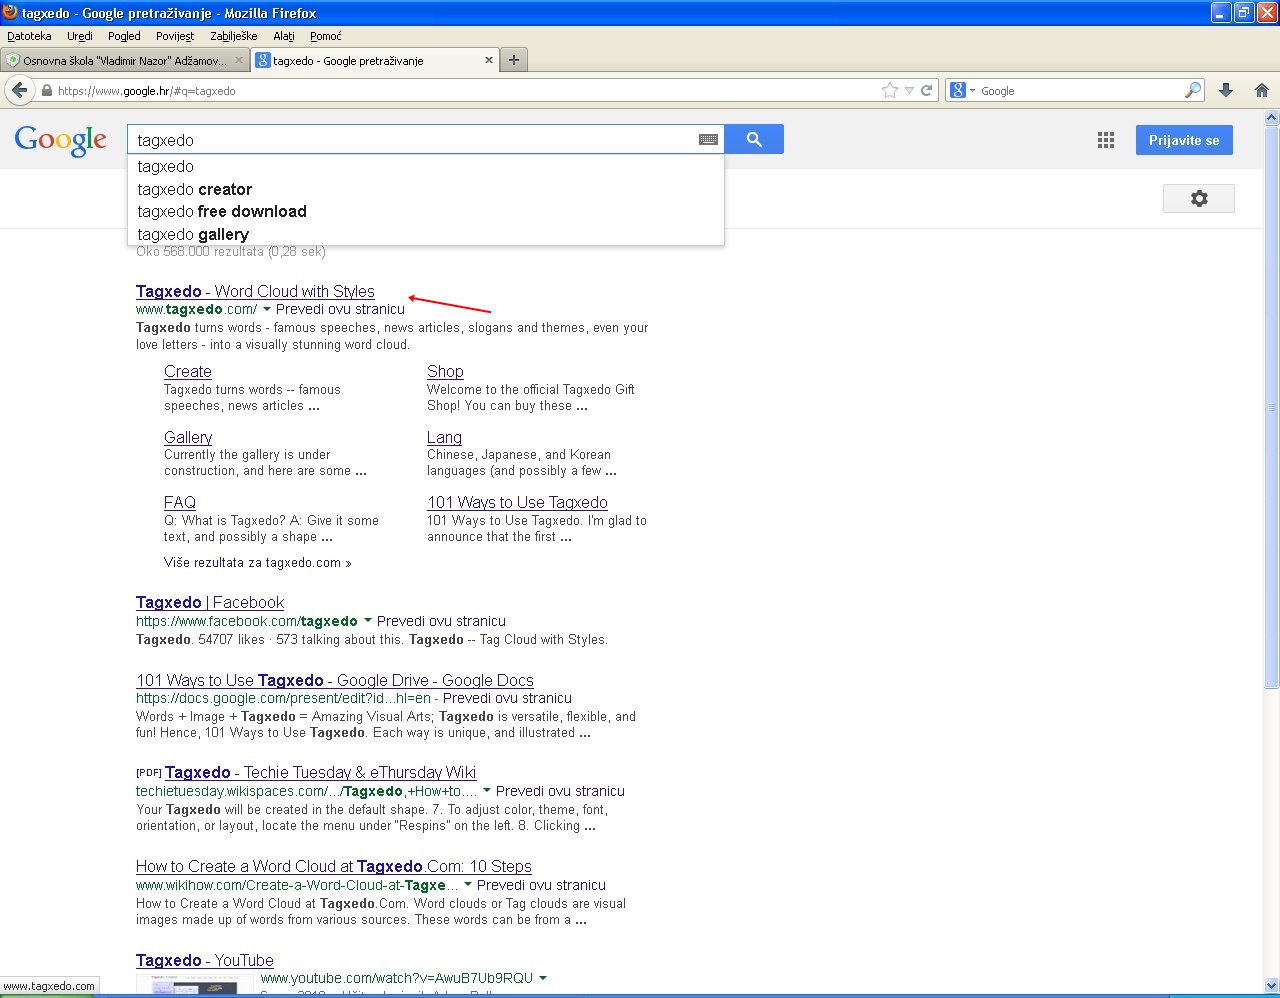
Task: Open a new tab with the plus button
Action: tap(514, 60)
